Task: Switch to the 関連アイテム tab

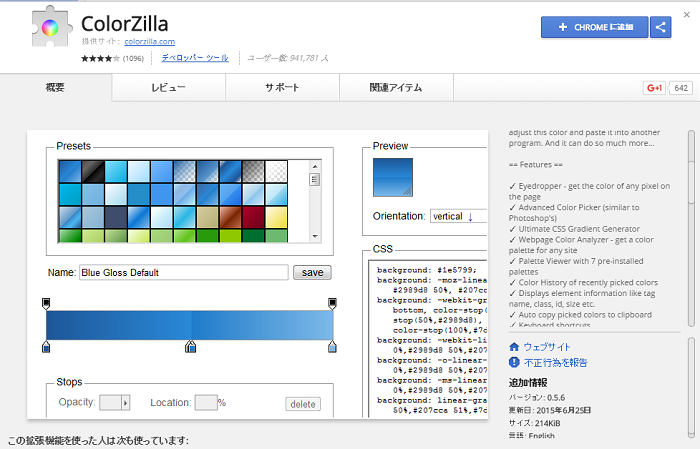Action: click(396, 87)
